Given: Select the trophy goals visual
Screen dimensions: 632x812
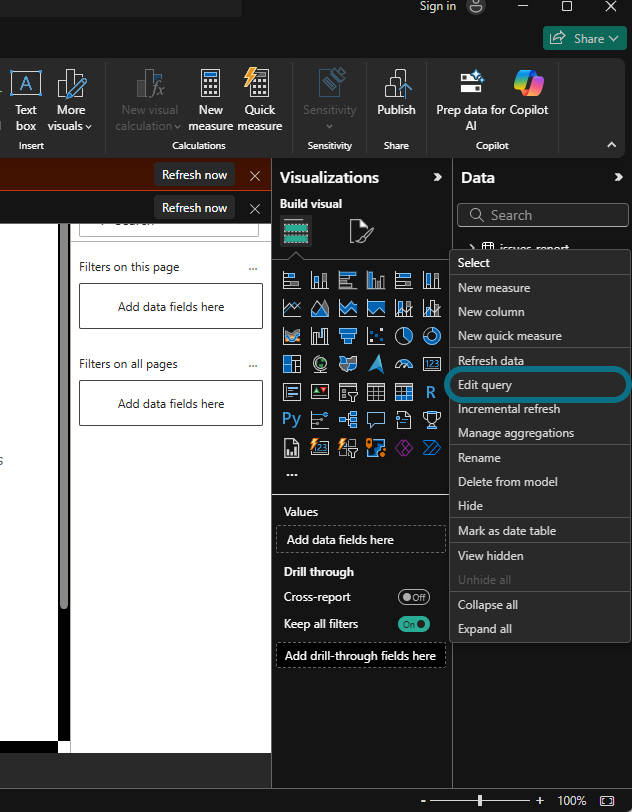Looking at the screenshot, I should (x=432, y=420).
